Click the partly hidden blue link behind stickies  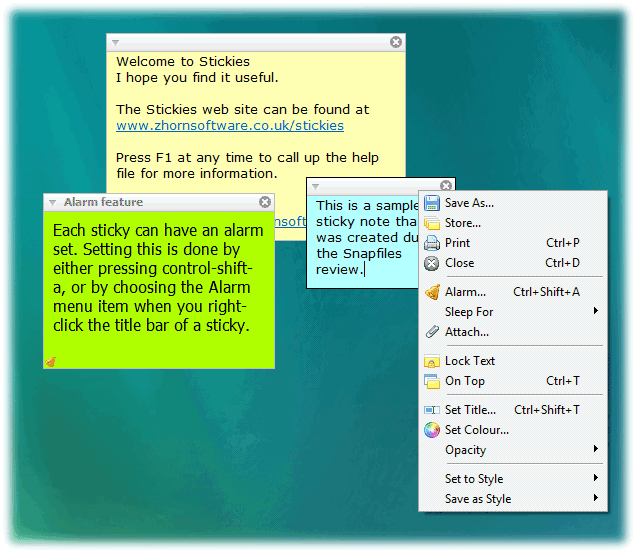point(290,222)
